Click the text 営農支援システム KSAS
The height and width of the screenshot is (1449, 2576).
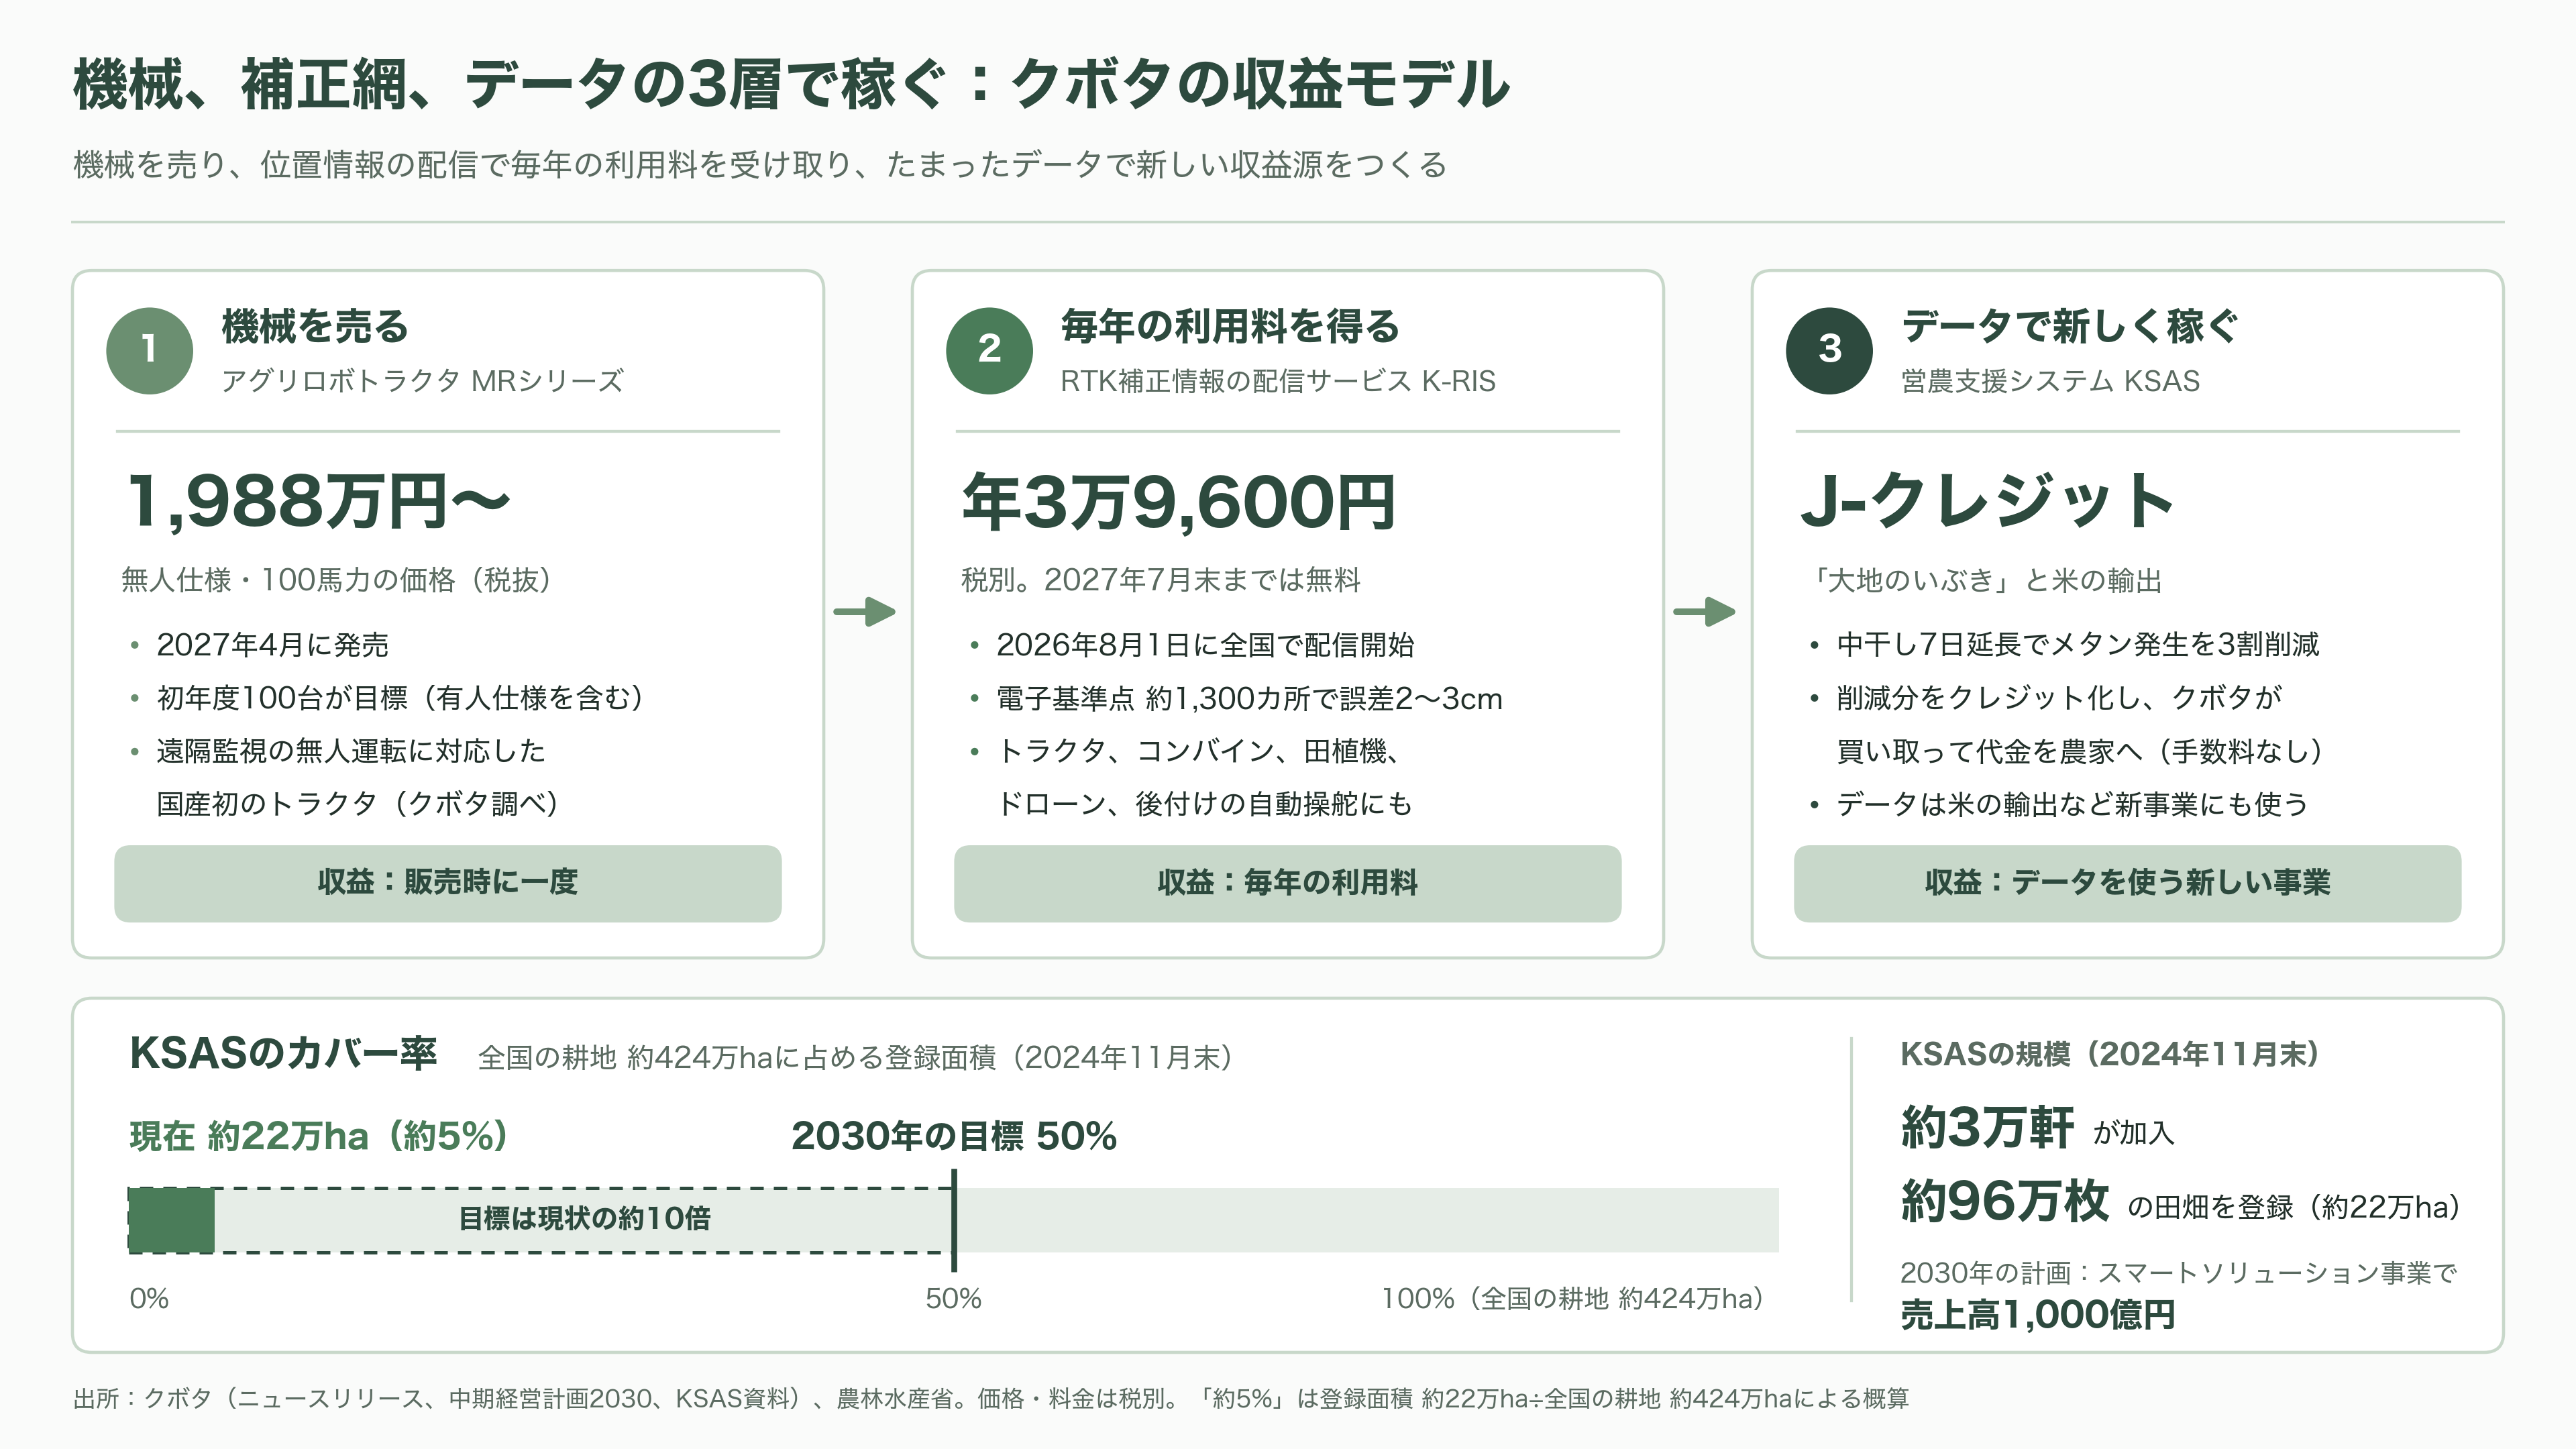point(2050,381)
